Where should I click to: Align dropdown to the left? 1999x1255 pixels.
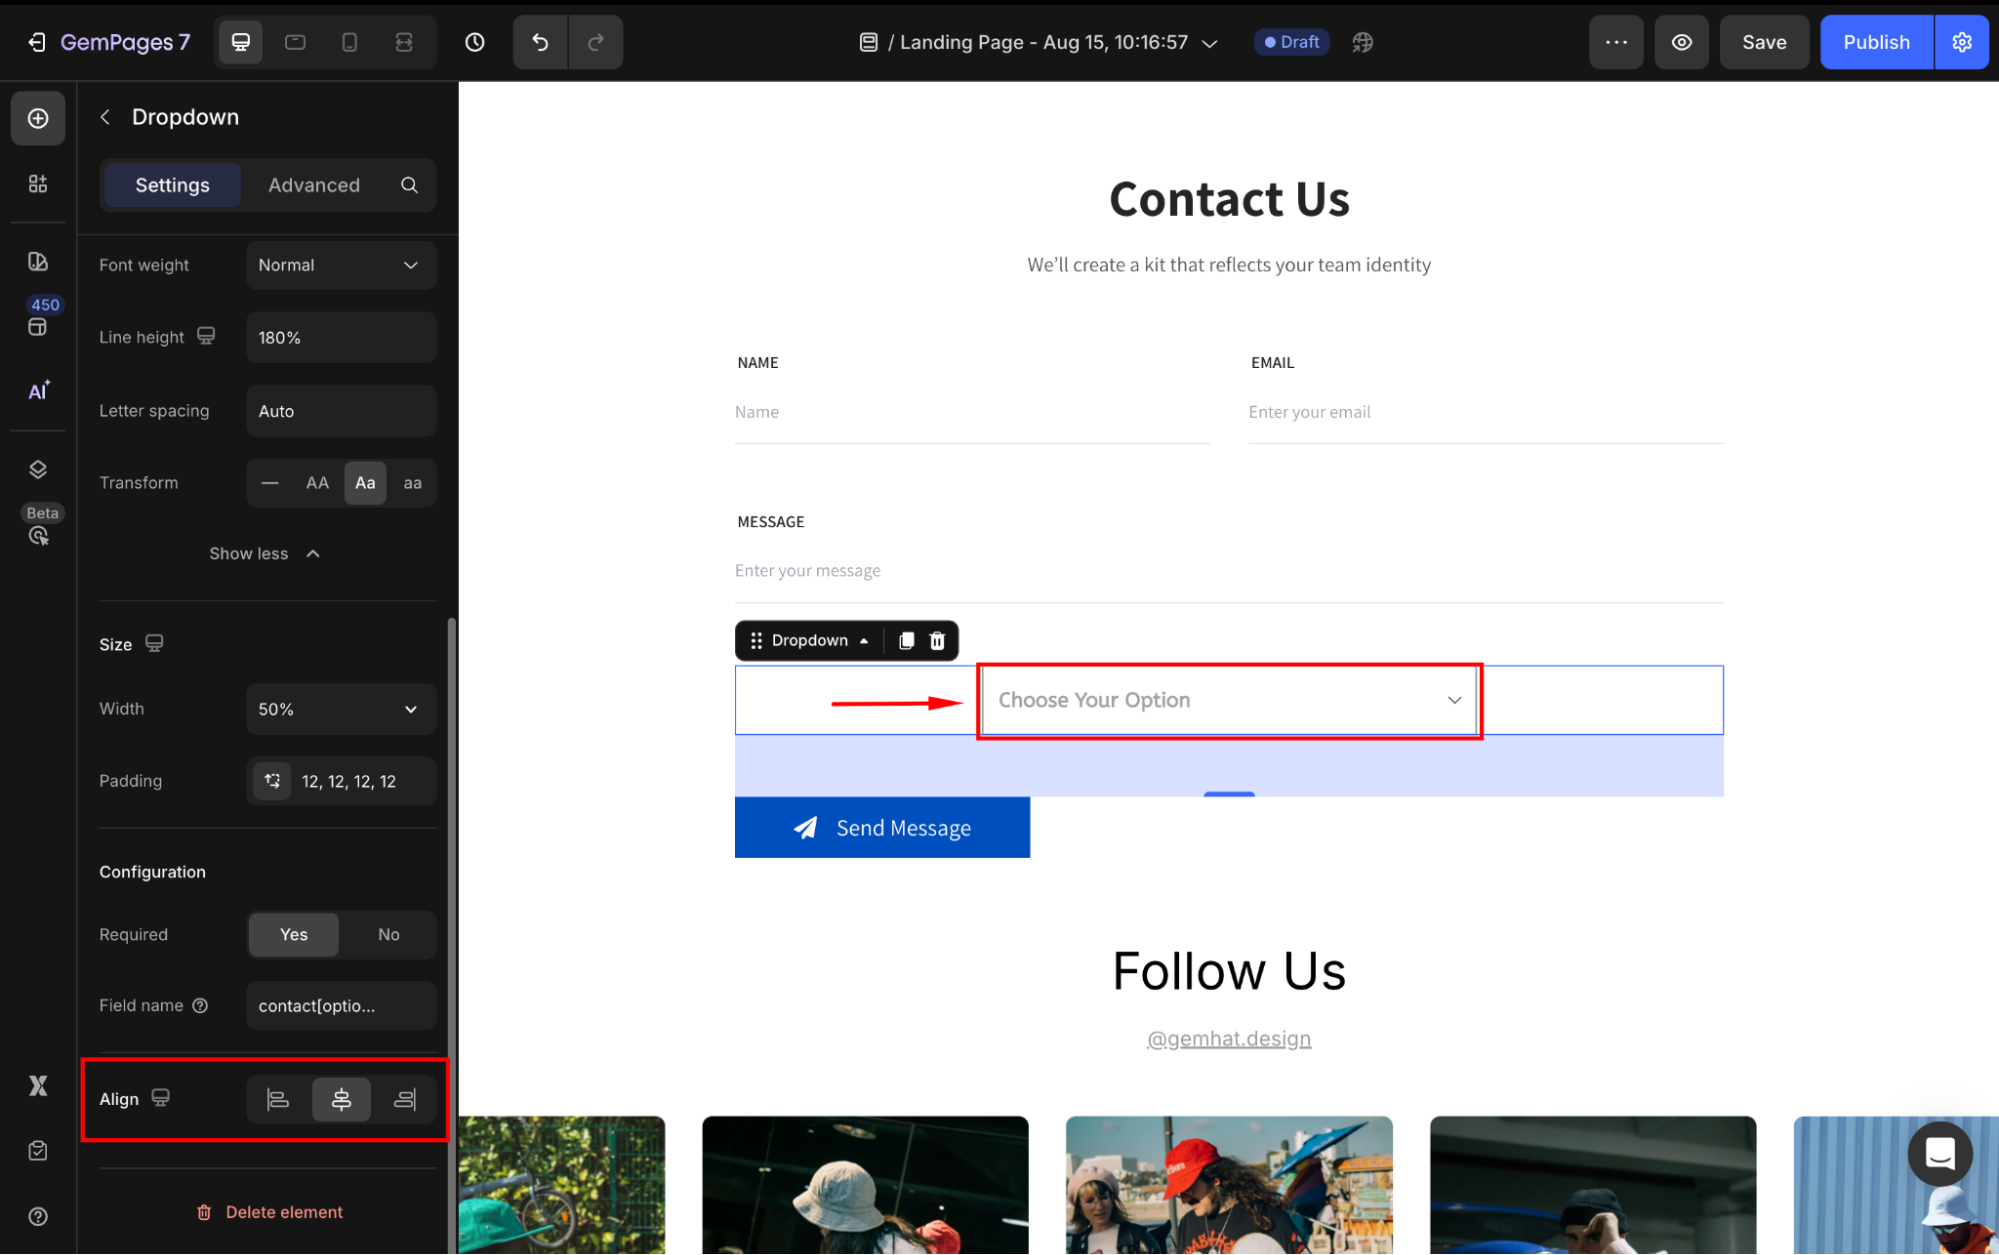278,1100
